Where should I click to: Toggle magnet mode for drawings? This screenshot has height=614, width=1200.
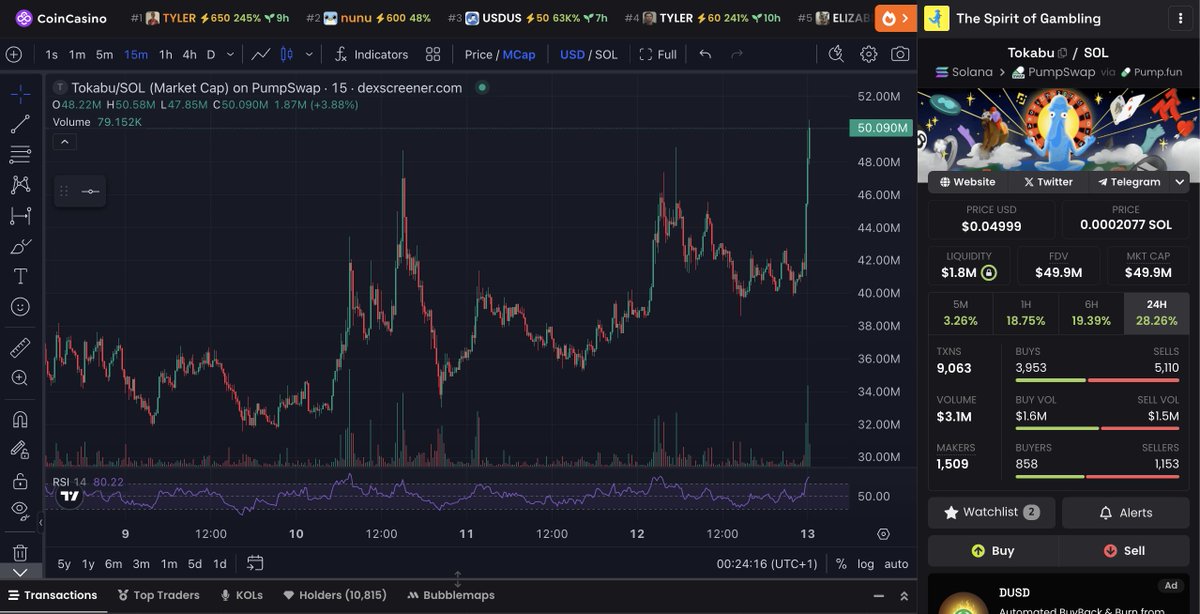(20, 419)
